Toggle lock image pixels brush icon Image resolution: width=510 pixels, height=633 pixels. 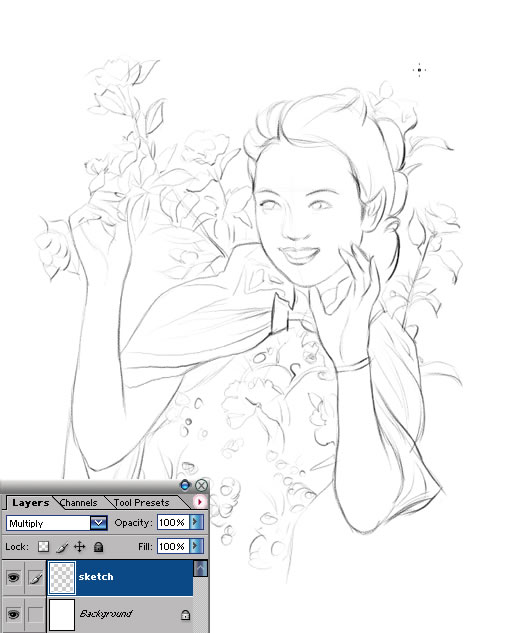[x=62, y=547]
